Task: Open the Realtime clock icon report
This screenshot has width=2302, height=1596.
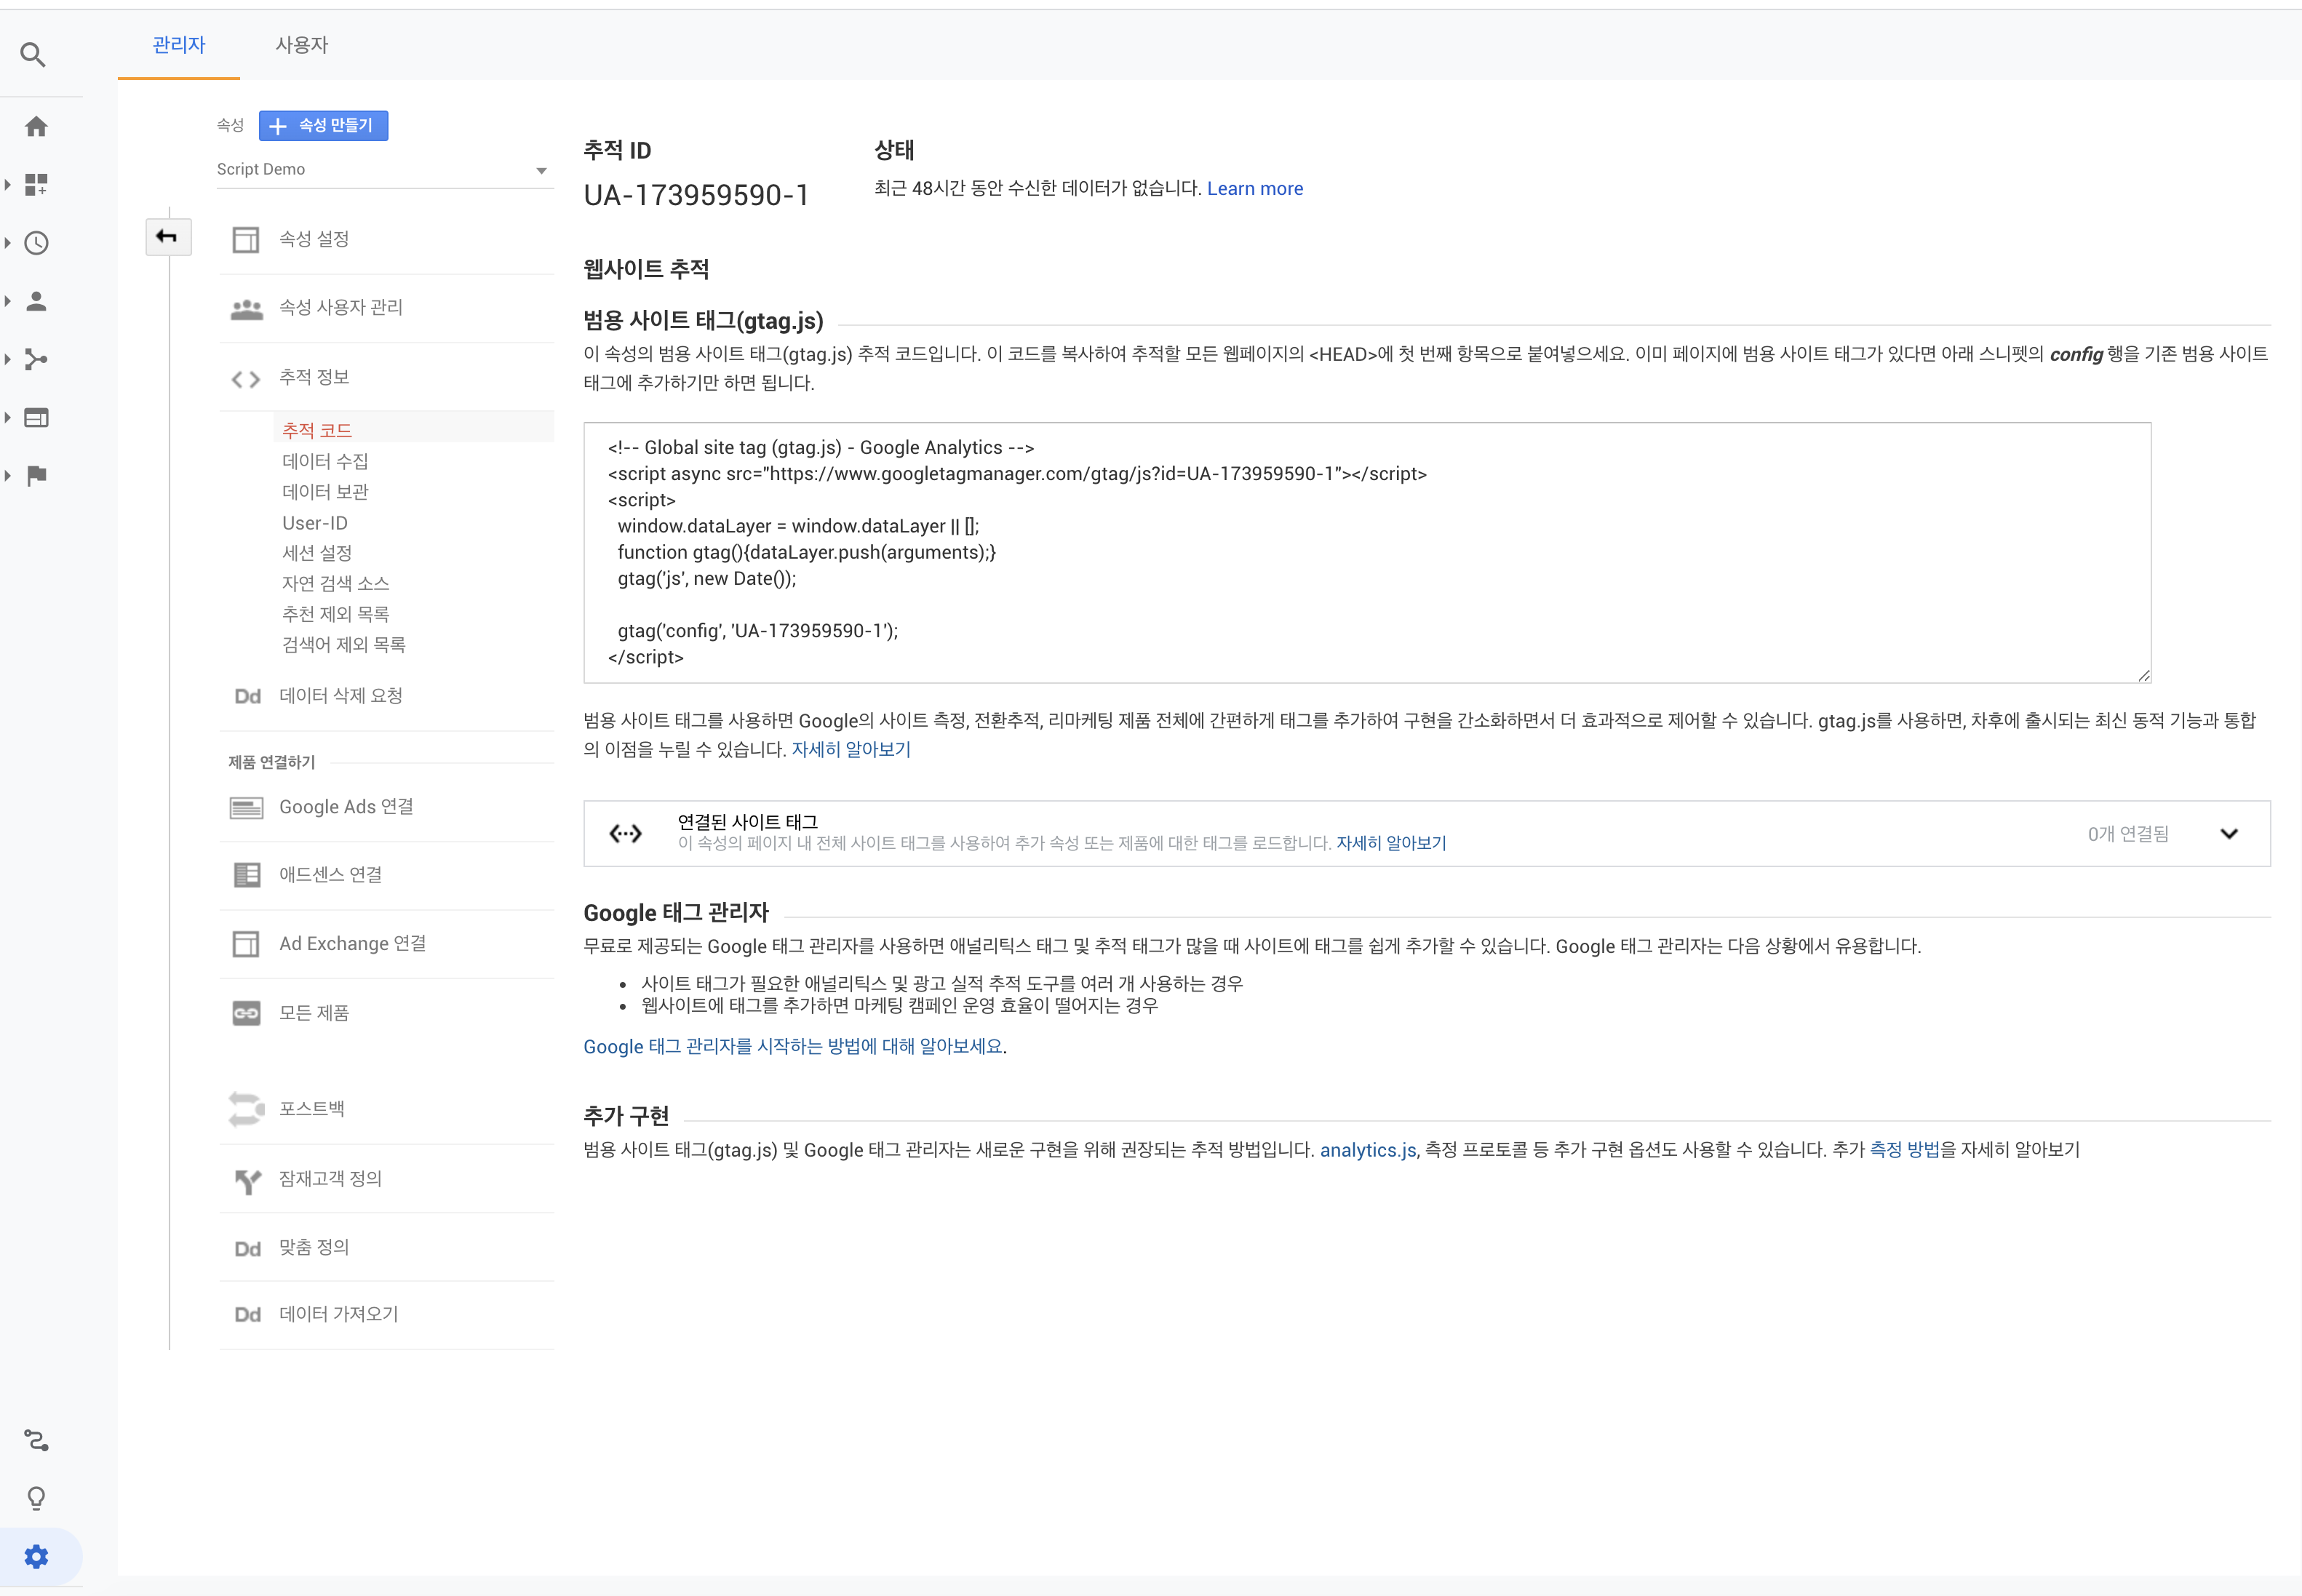Action: point(36,243)
